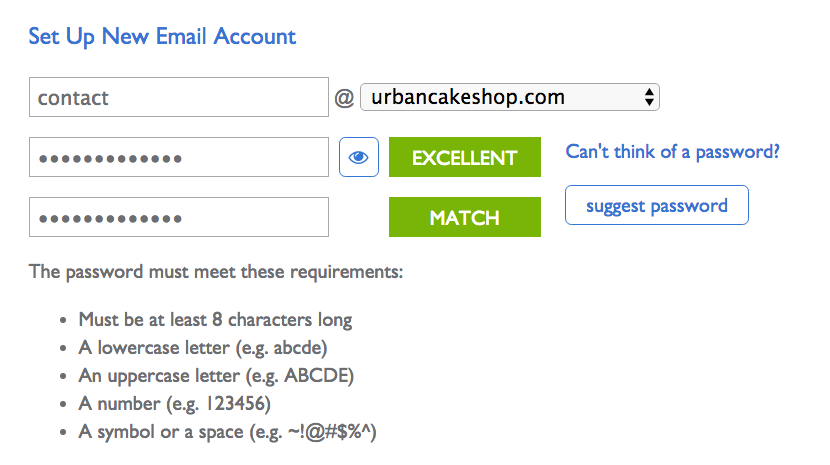Click the masked dots in confirm password
Image resolution: width=830 pixels, height=465 pixels.
click(110, 219)
